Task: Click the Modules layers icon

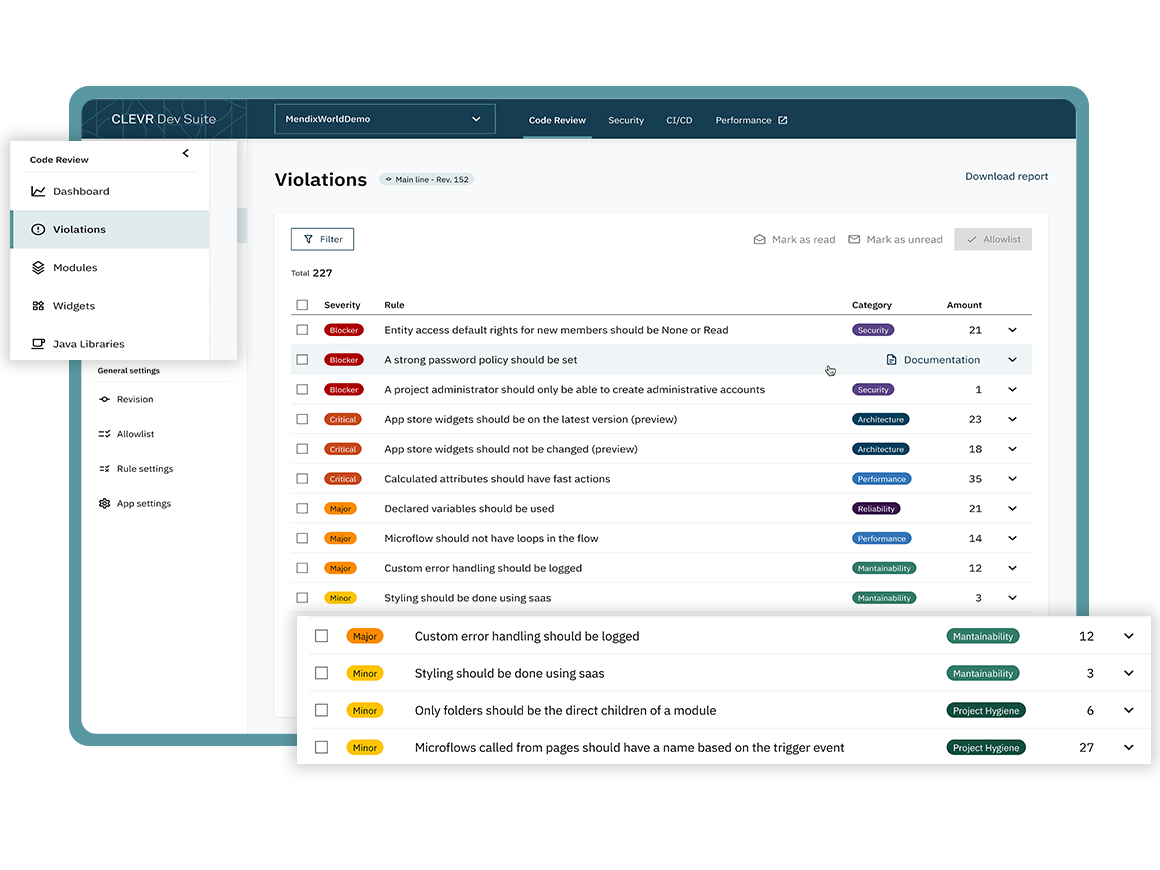Action: pyautogui.click(x=38, y=268)
